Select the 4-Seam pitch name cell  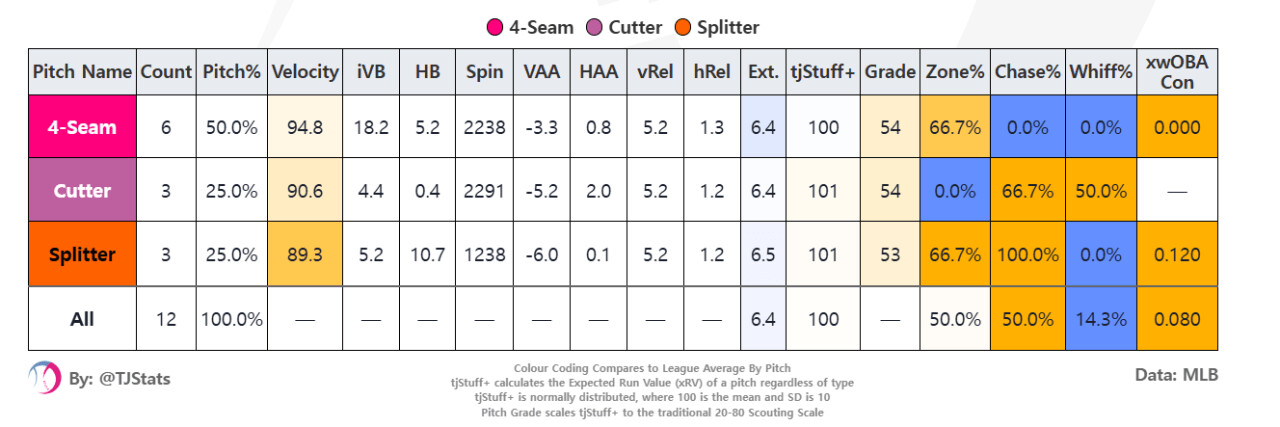82,127
